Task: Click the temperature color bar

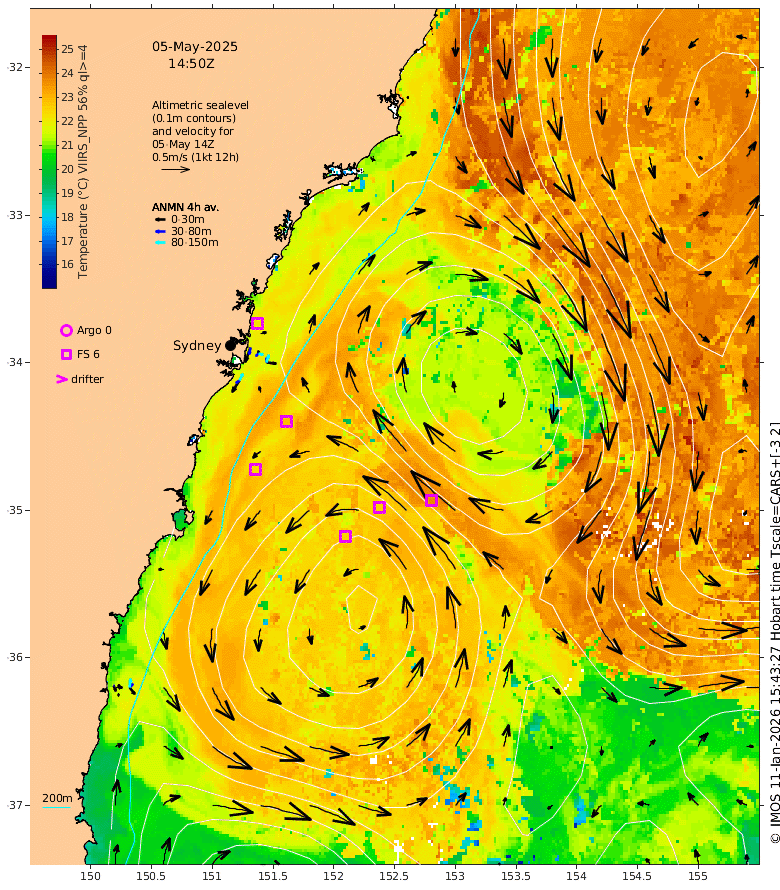Action: [49, 162]
